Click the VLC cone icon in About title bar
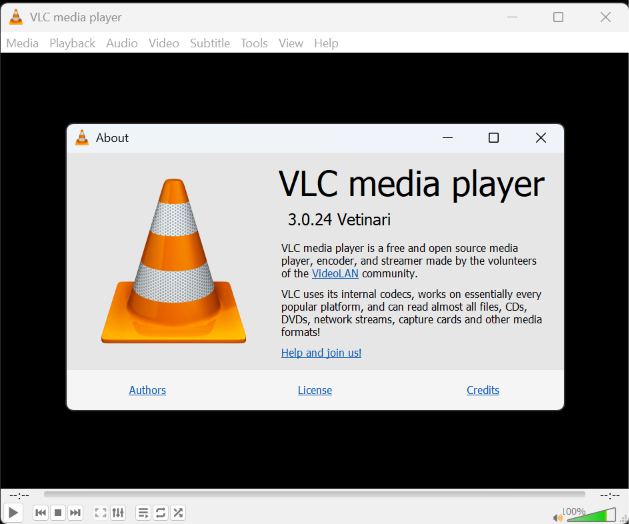This screenshot has width=629, height=524. [x=82, y=138]
